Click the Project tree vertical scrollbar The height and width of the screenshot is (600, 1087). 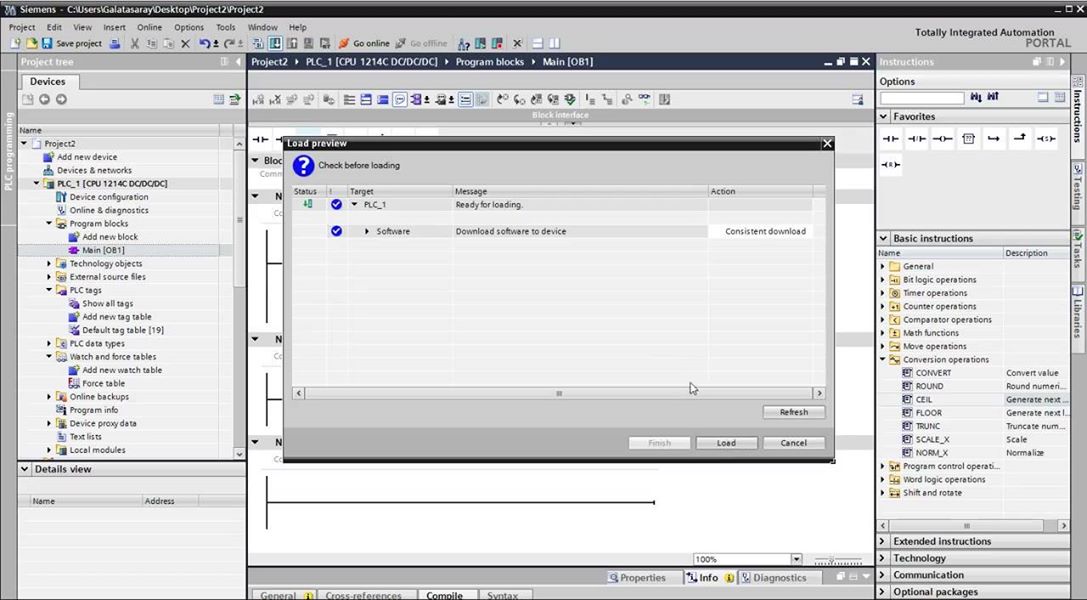(x=239, y=298)
